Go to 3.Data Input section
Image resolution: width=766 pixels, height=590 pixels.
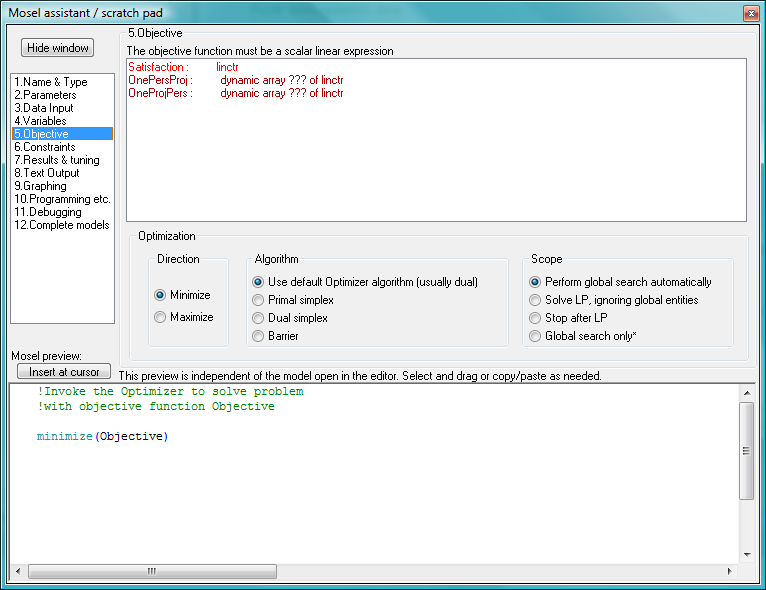pyautogui.click(x=43, y=108)
